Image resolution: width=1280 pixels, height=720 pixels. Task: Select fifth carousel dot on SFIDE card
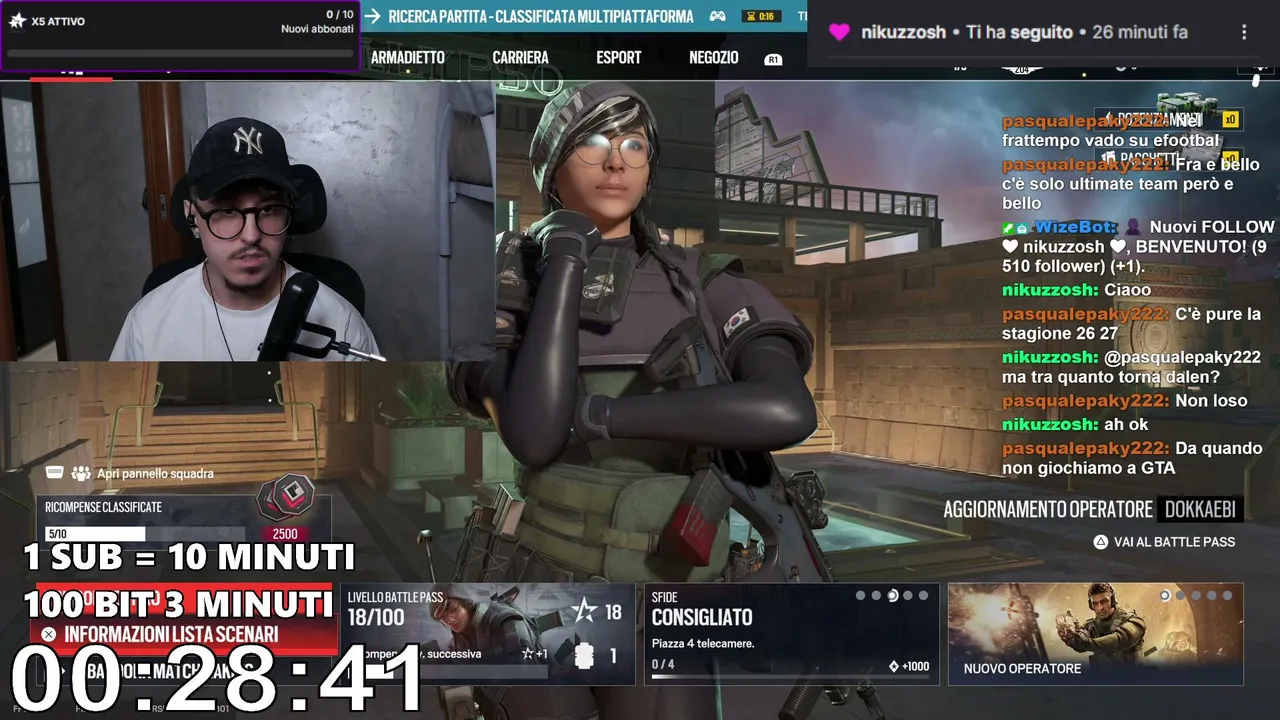pos(923,596)
